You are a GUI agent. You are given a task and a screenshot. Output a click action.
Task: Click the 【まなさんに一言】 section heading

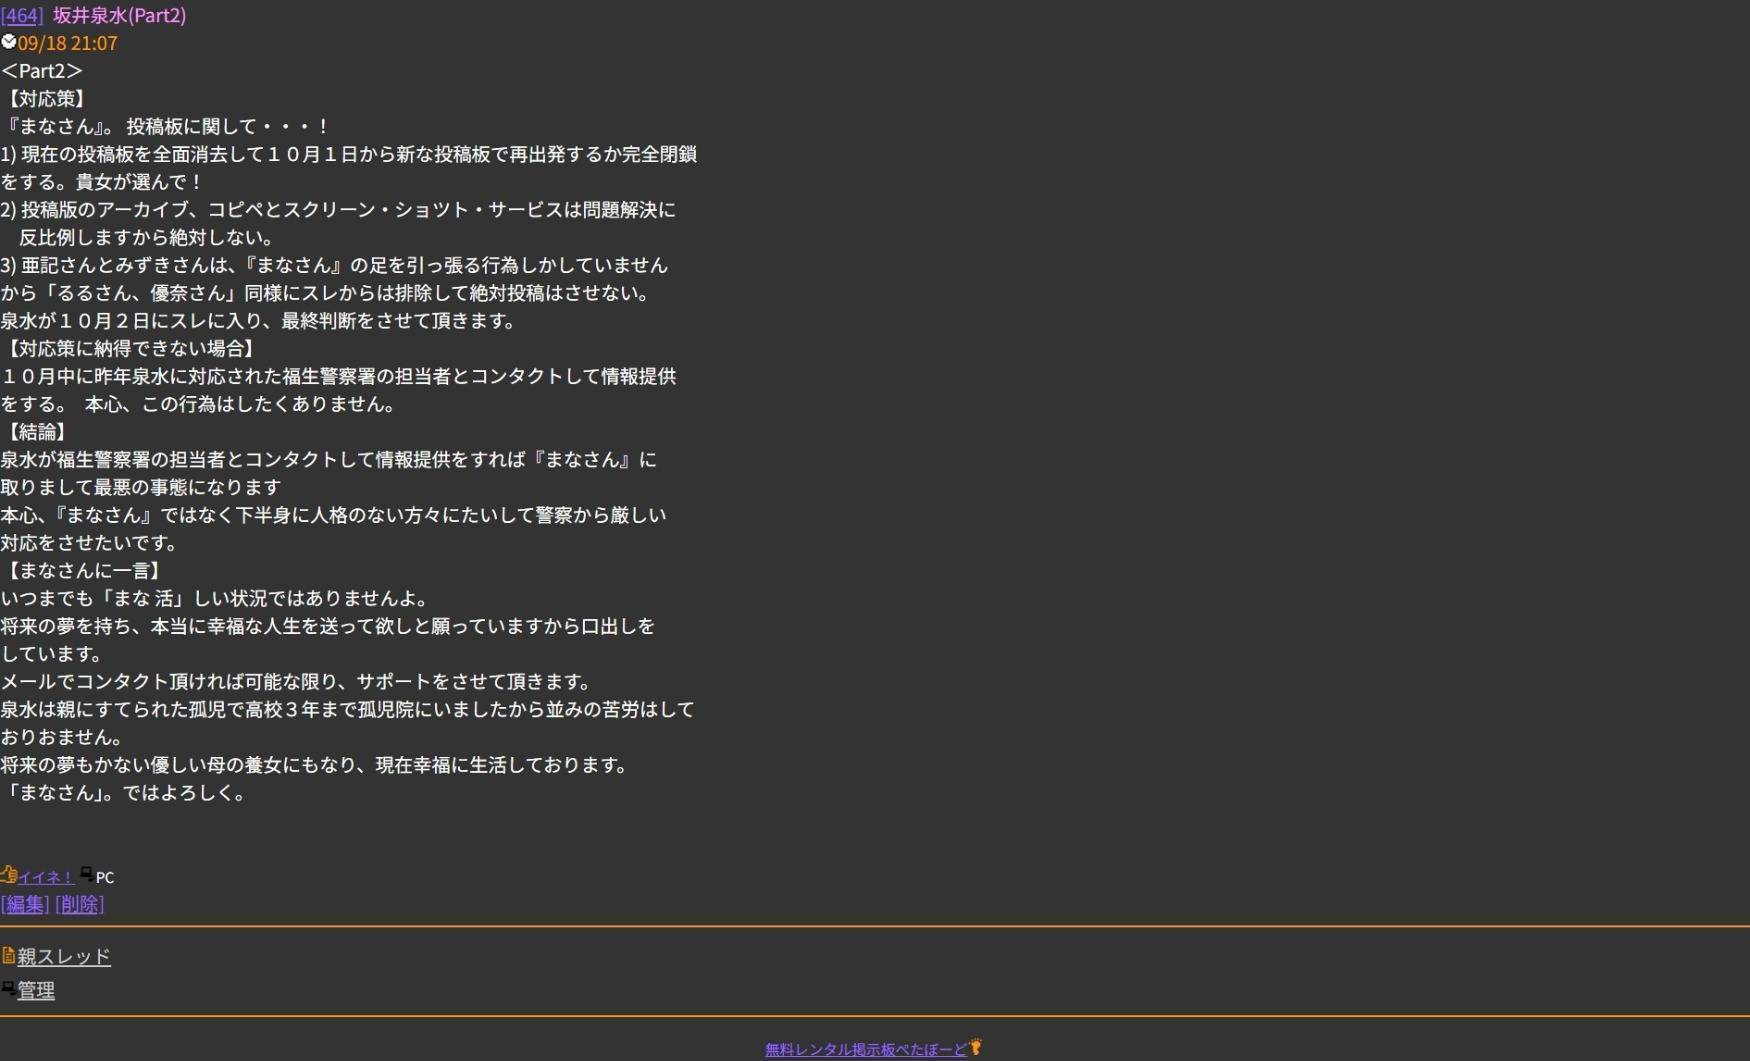click(84, 570)
